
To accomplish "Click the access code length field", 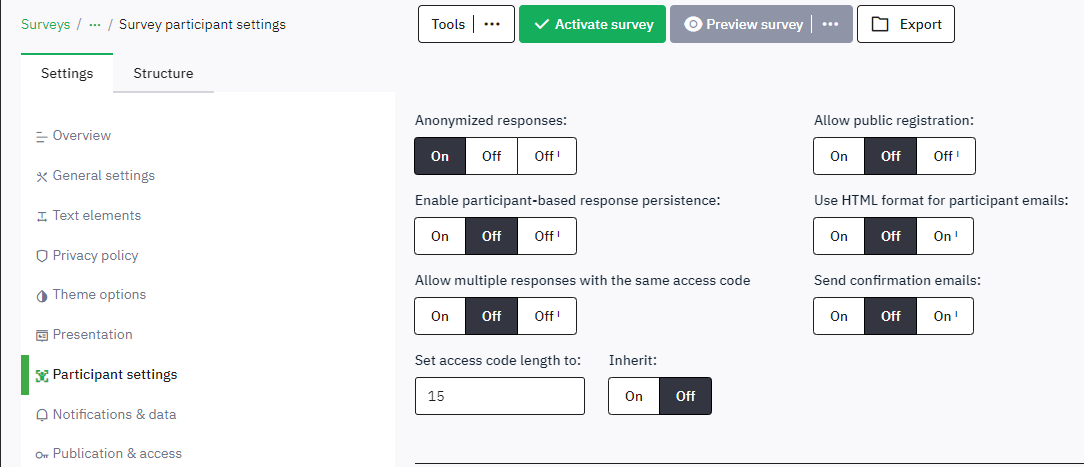I will [x=499, y=396].
